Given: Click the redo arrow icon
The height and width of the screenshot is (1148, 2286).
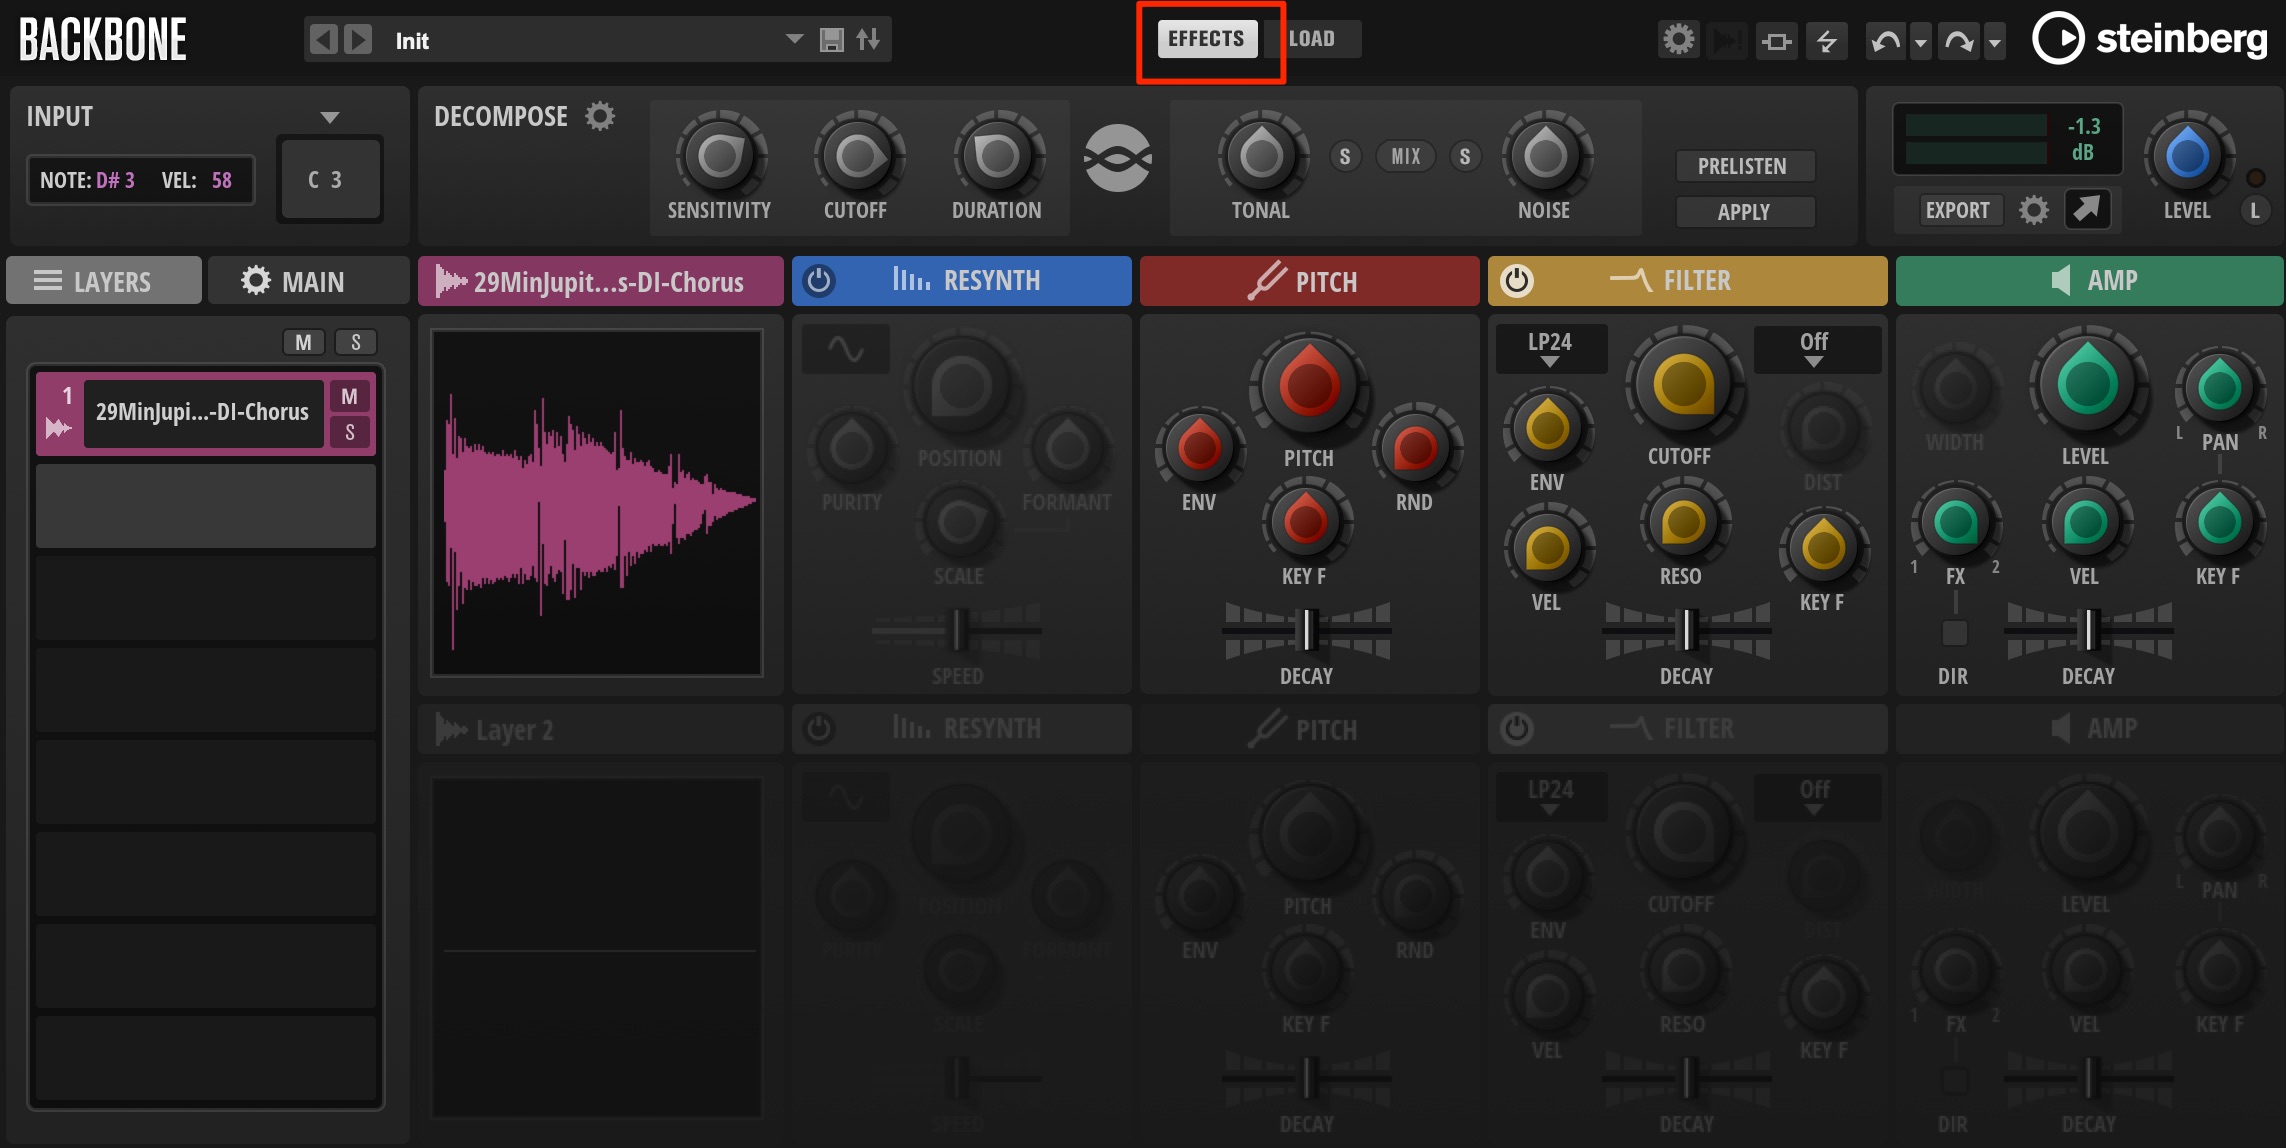Looking at the screenshot, I should pos(1959,41).
